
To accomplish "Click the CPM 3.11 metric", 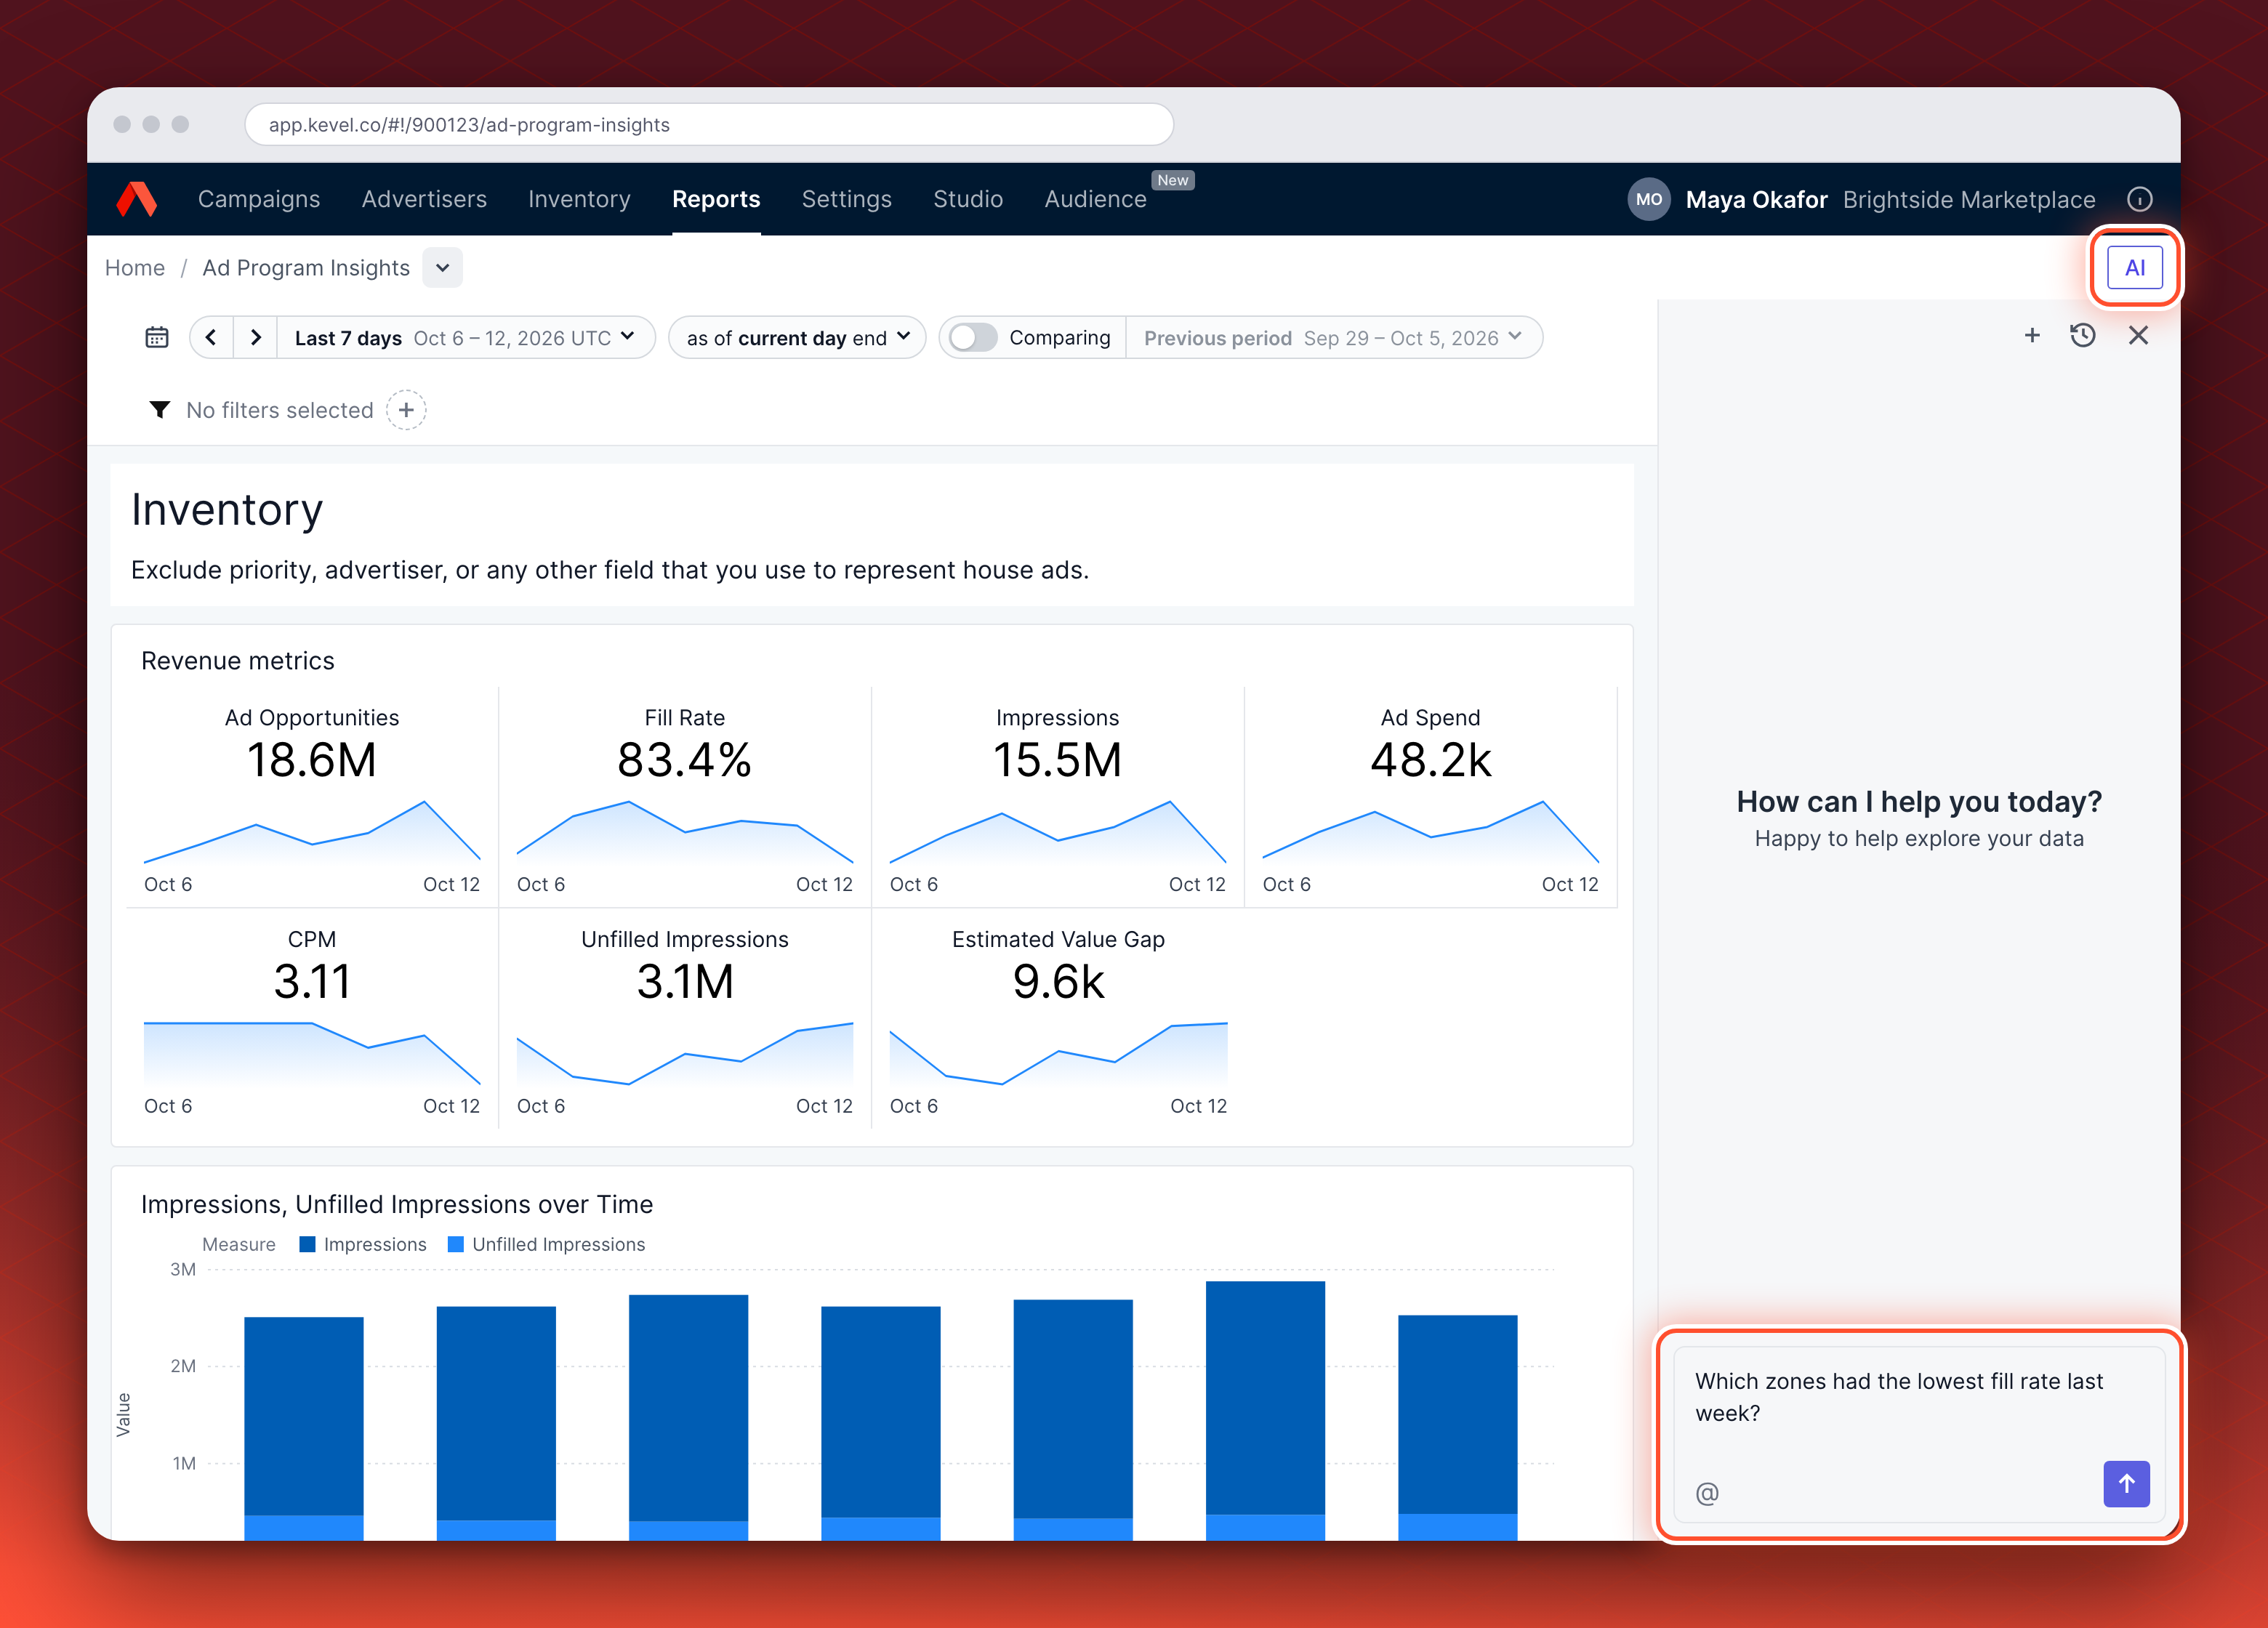I will (312, 1018).
